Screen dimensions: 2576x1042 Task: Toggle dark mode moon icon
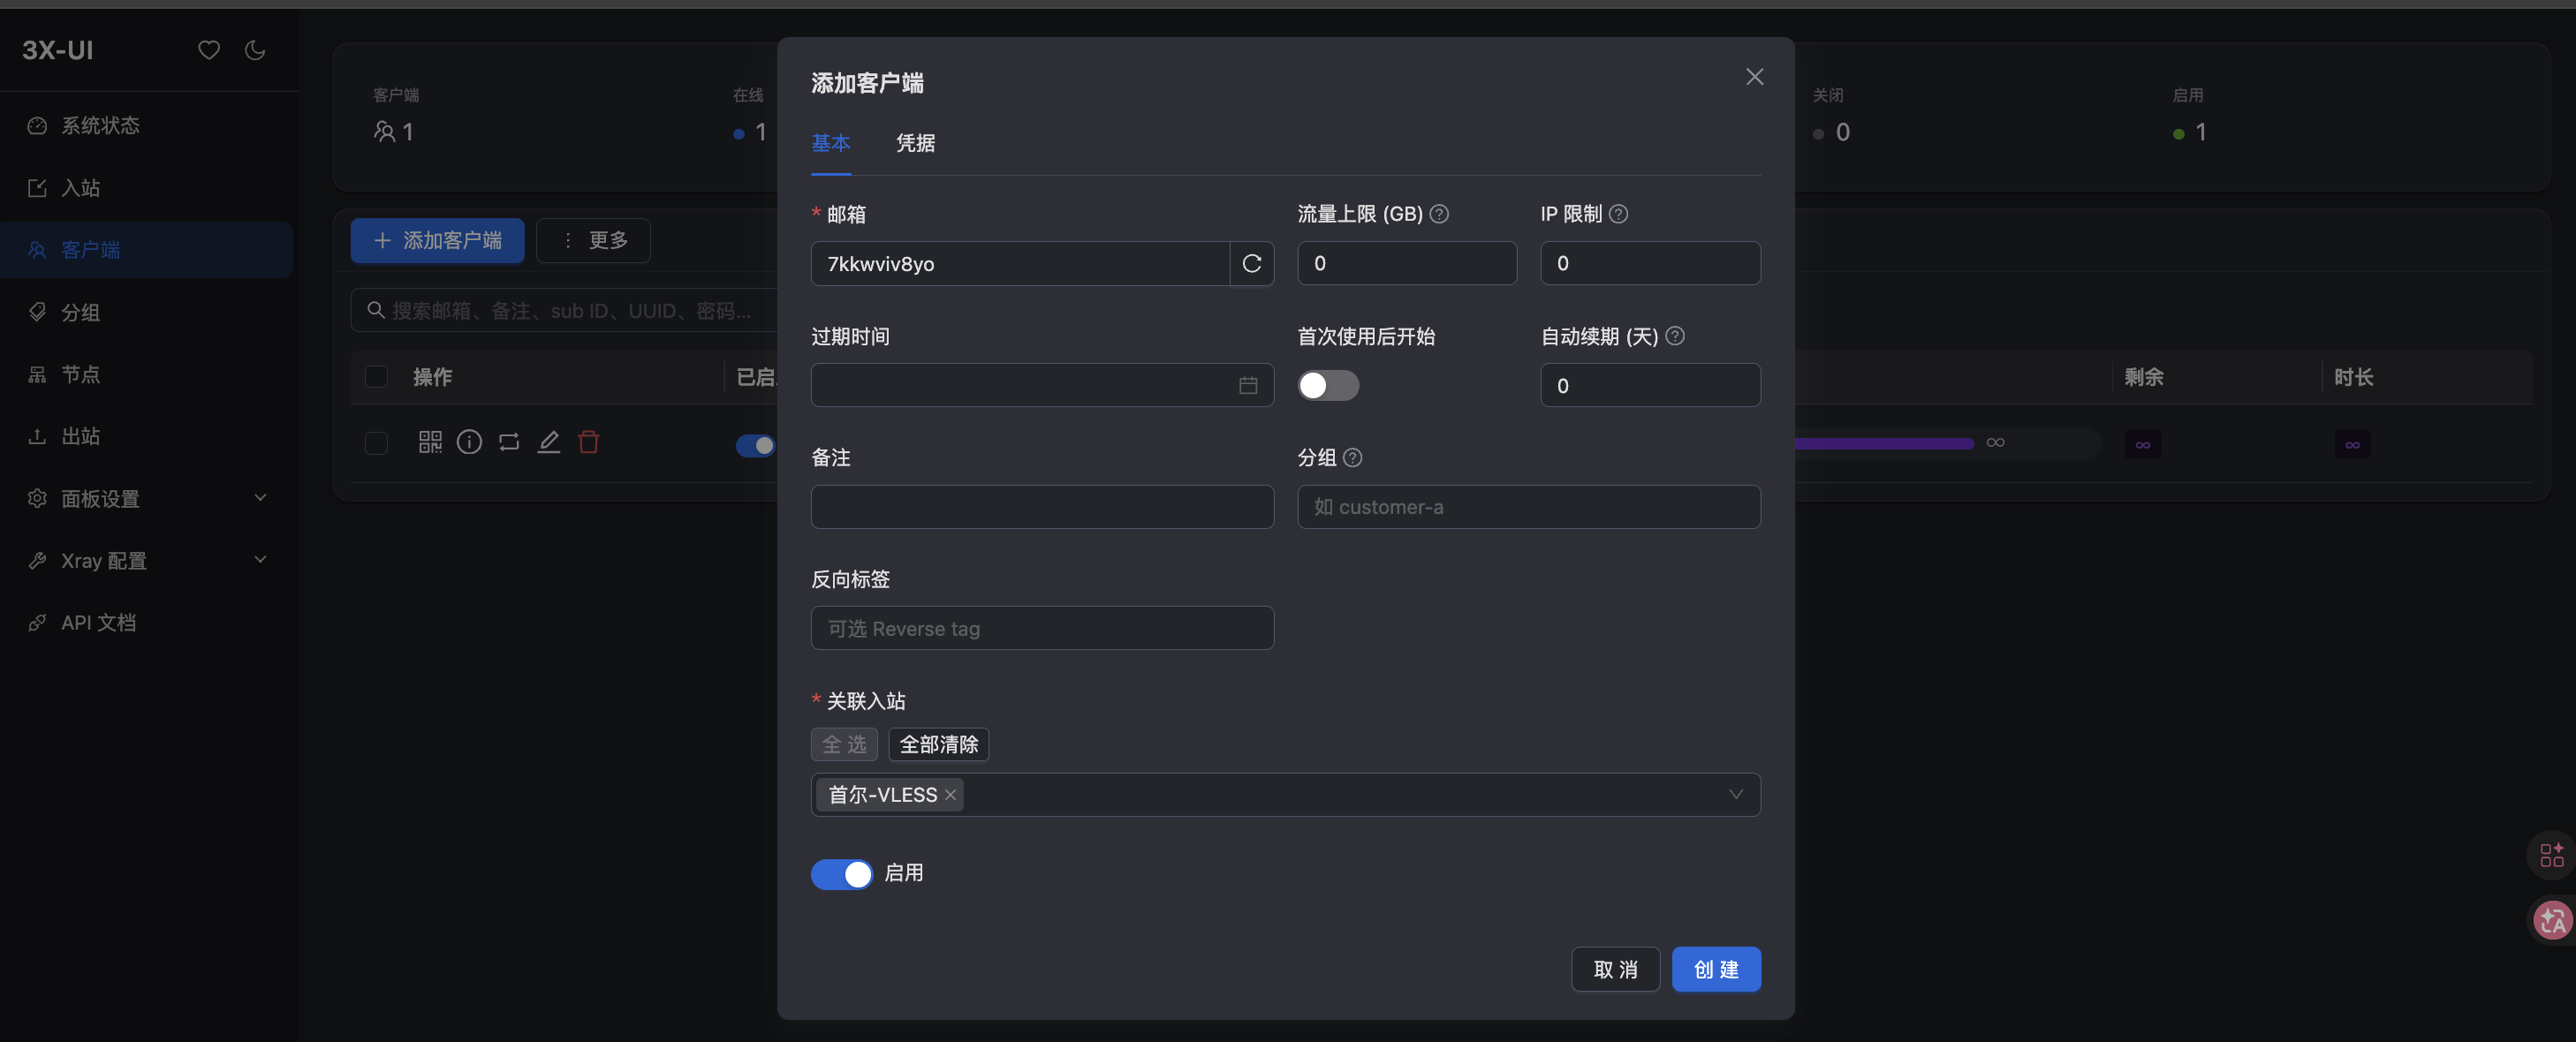(255, 50)
